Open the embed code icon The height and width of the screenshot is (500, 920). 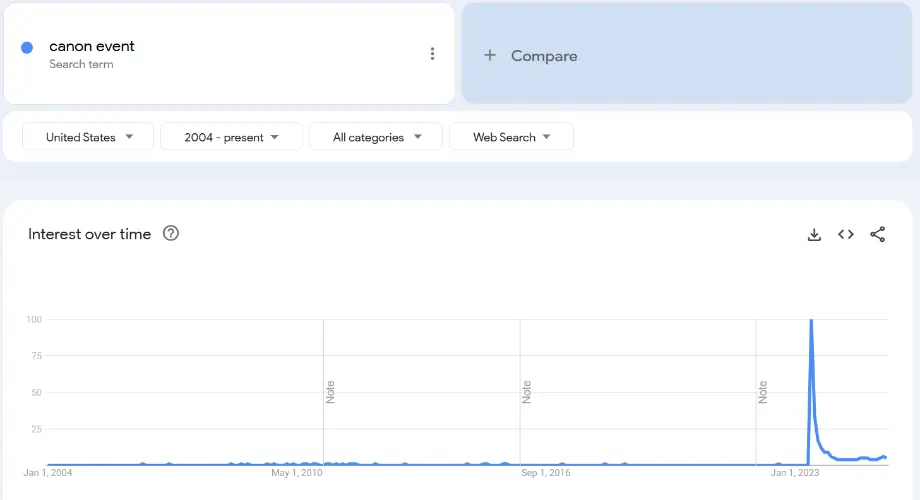845,234
